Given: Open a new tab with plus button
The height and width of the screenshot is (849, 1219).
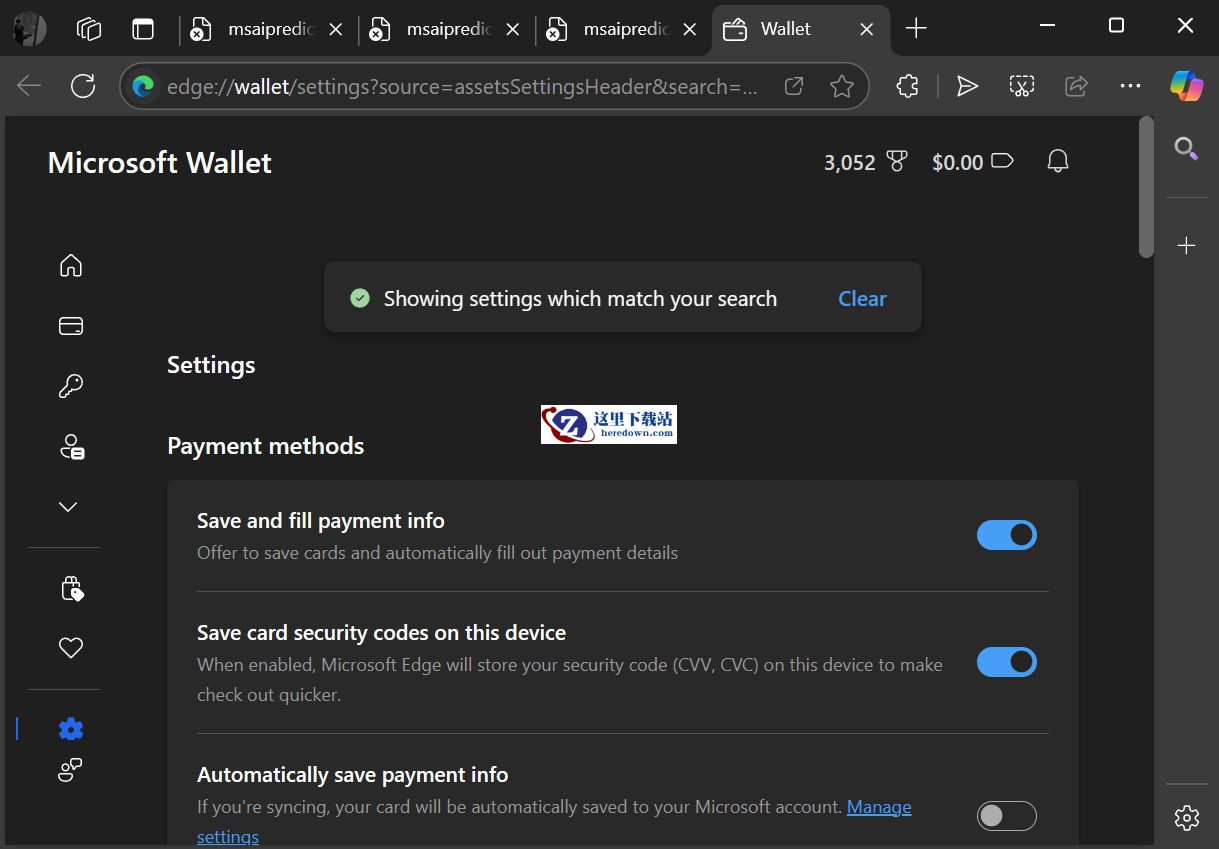Looking at the screenshot, I should click(x=916, y=29).
